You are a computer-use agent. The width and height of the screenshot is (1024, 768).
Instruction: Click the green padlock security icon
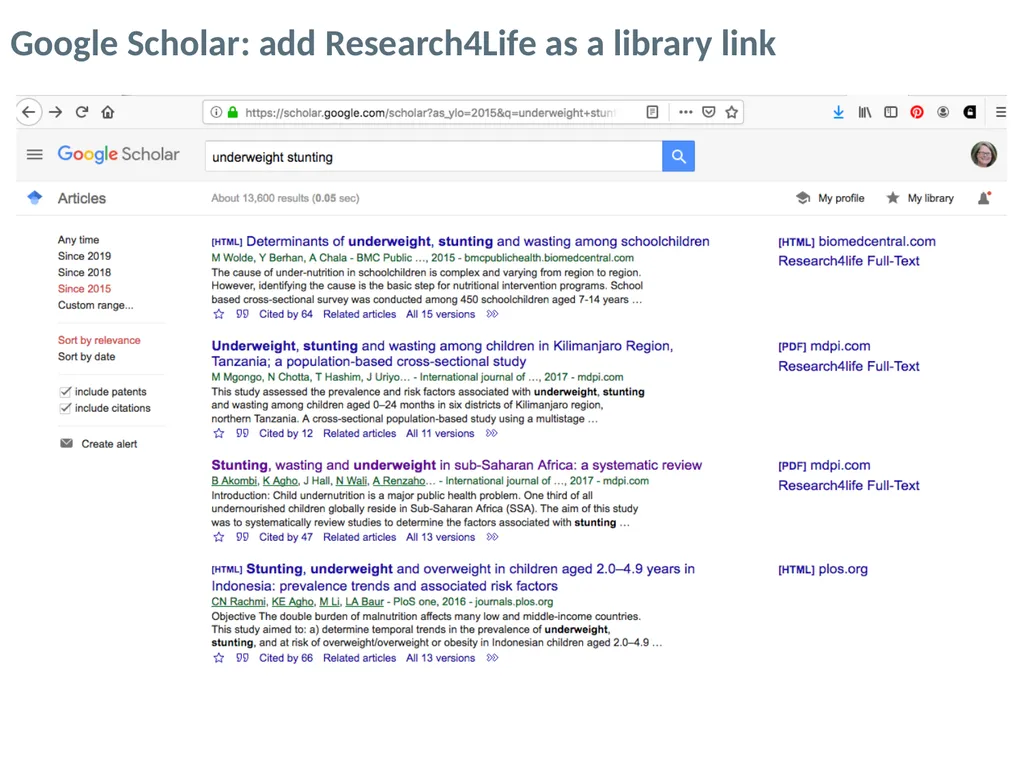(x=232, y=112)
